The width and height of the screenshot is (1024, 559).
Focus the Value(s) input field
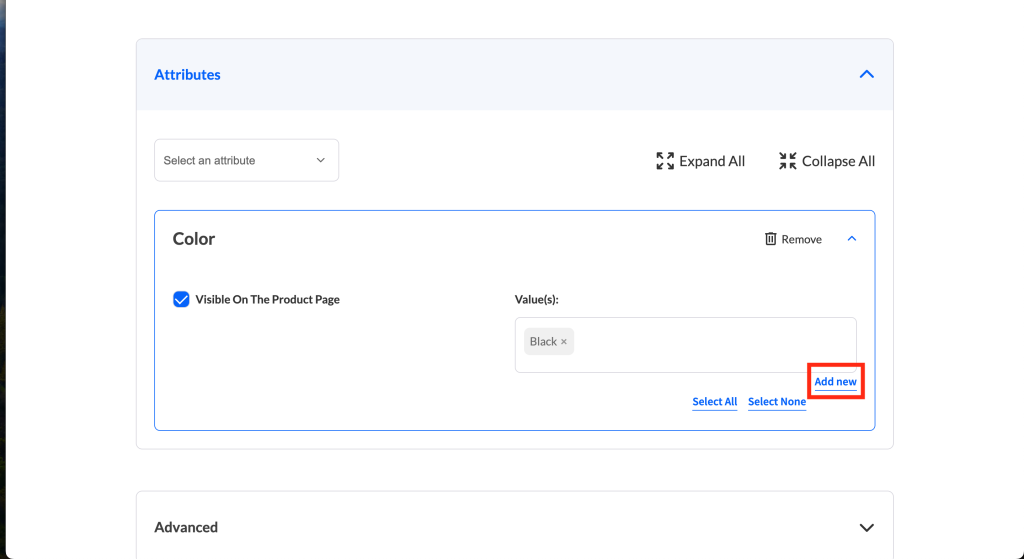point(710,343)
